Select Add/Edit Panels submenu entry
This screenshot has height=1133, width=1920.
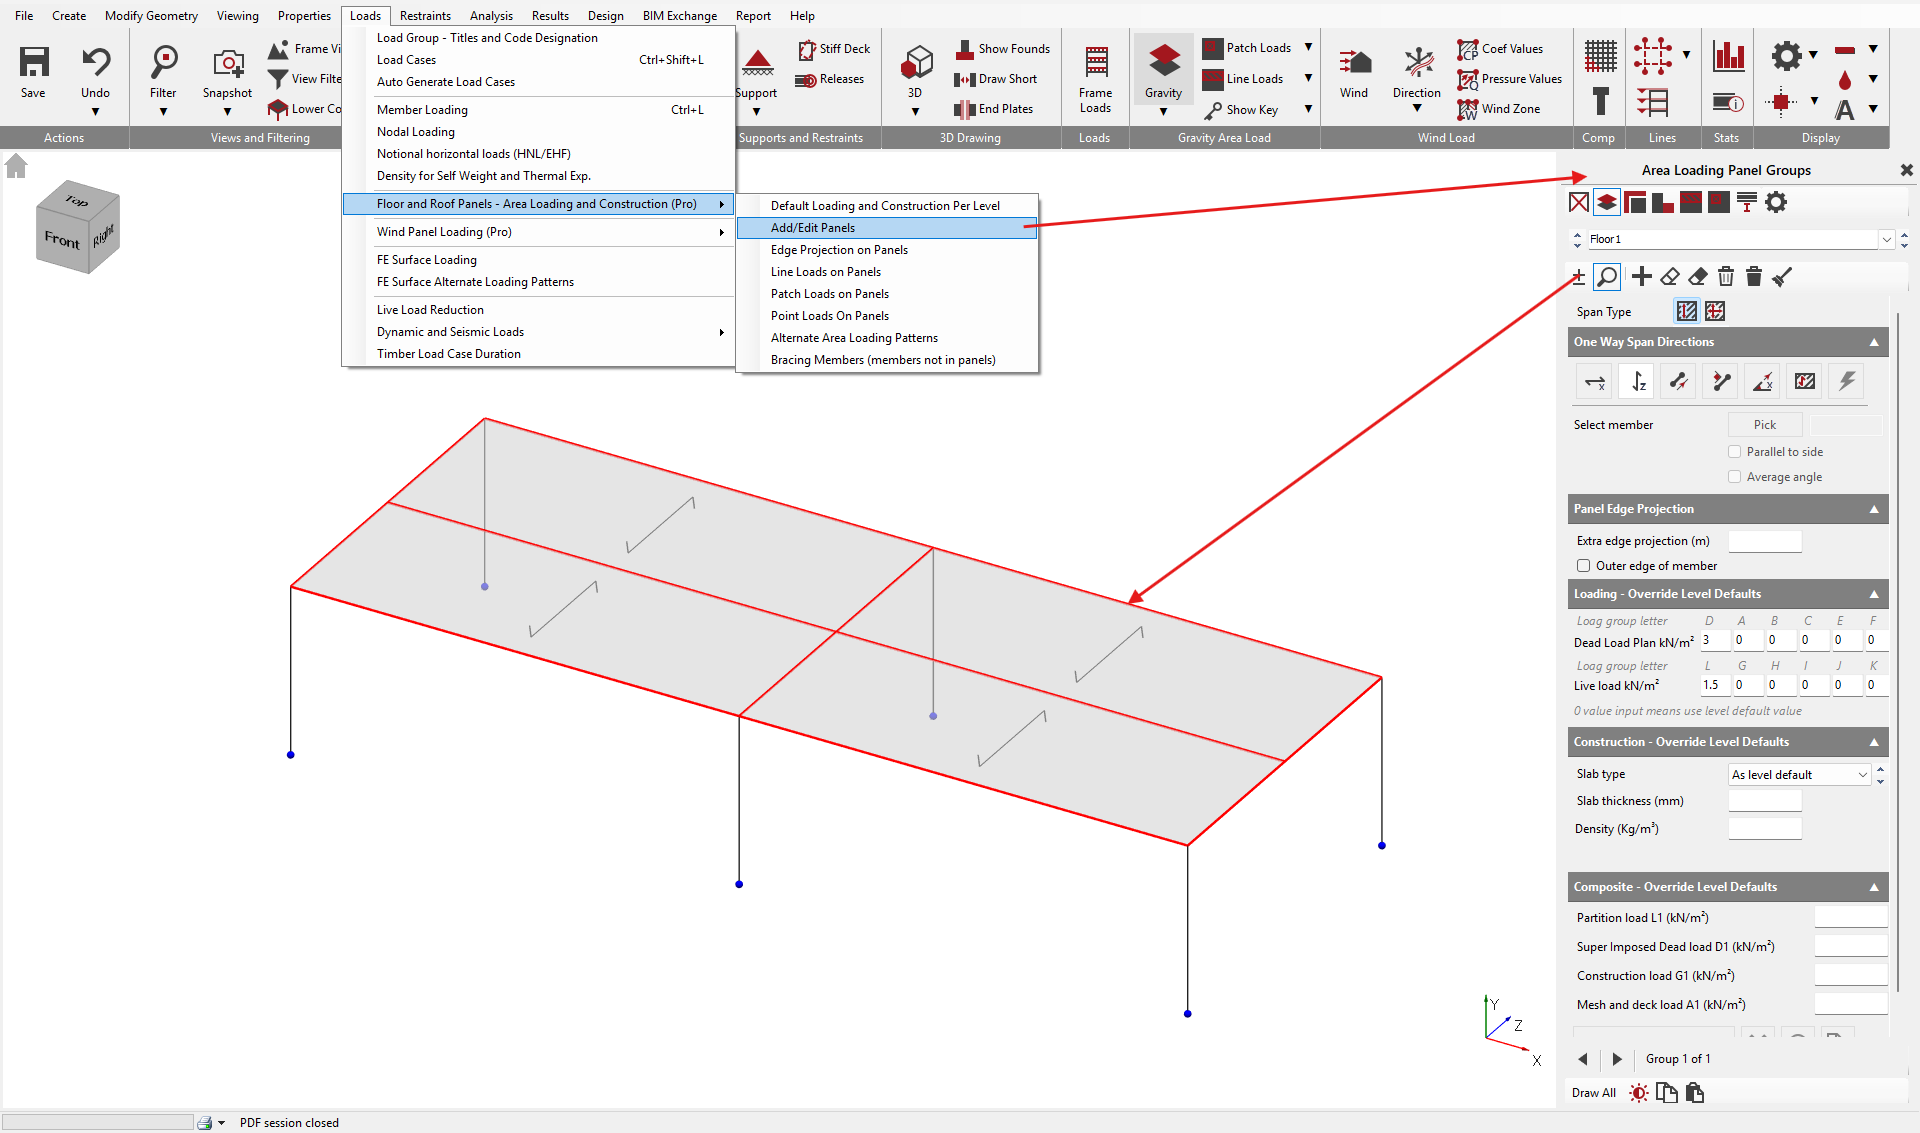[887, 228]
